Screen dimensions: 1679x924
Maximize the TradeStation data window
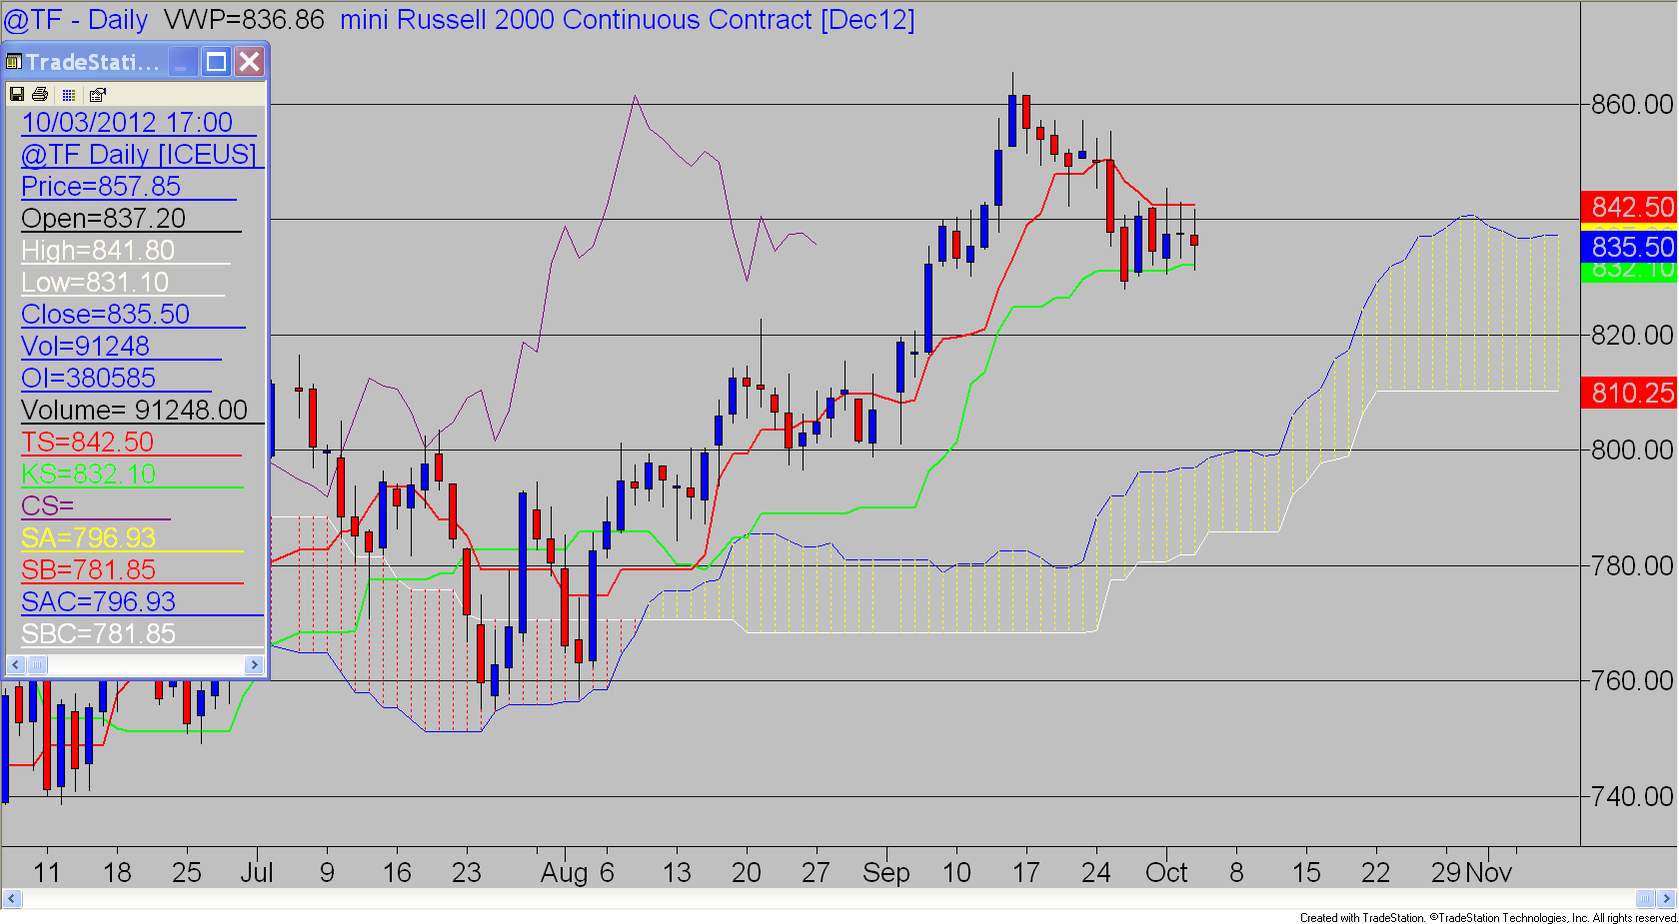click(x=216, y=62)
